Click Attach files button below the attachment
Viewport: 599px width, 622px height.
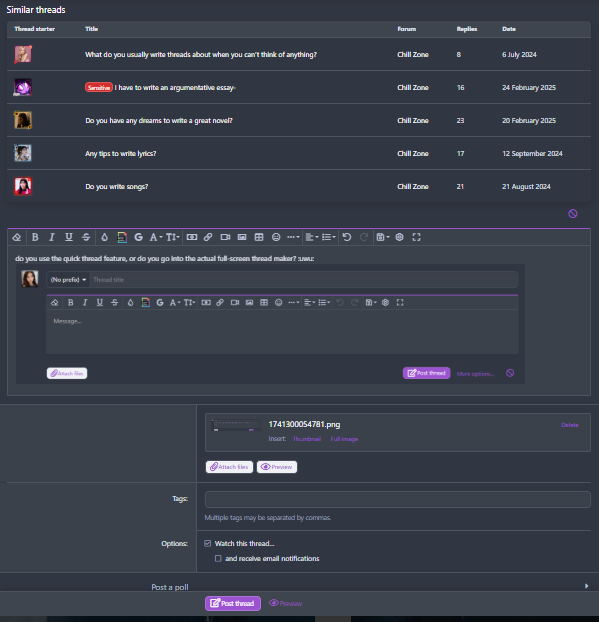tap(229, 467)
